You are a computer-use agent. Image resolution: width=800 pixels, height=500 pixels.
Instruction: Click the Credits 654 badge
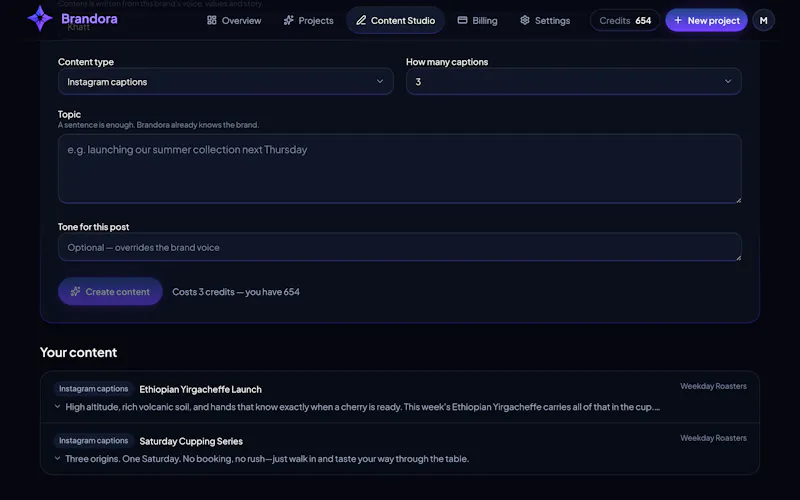pyautogui.click(x=625, y=20)
